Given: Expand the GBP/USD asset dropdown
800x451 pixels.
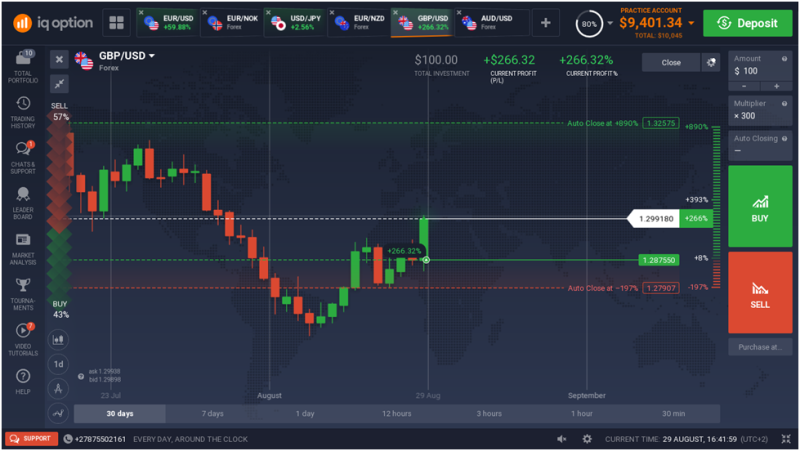Looking at the screenshot, I should (x=152, y=56).
